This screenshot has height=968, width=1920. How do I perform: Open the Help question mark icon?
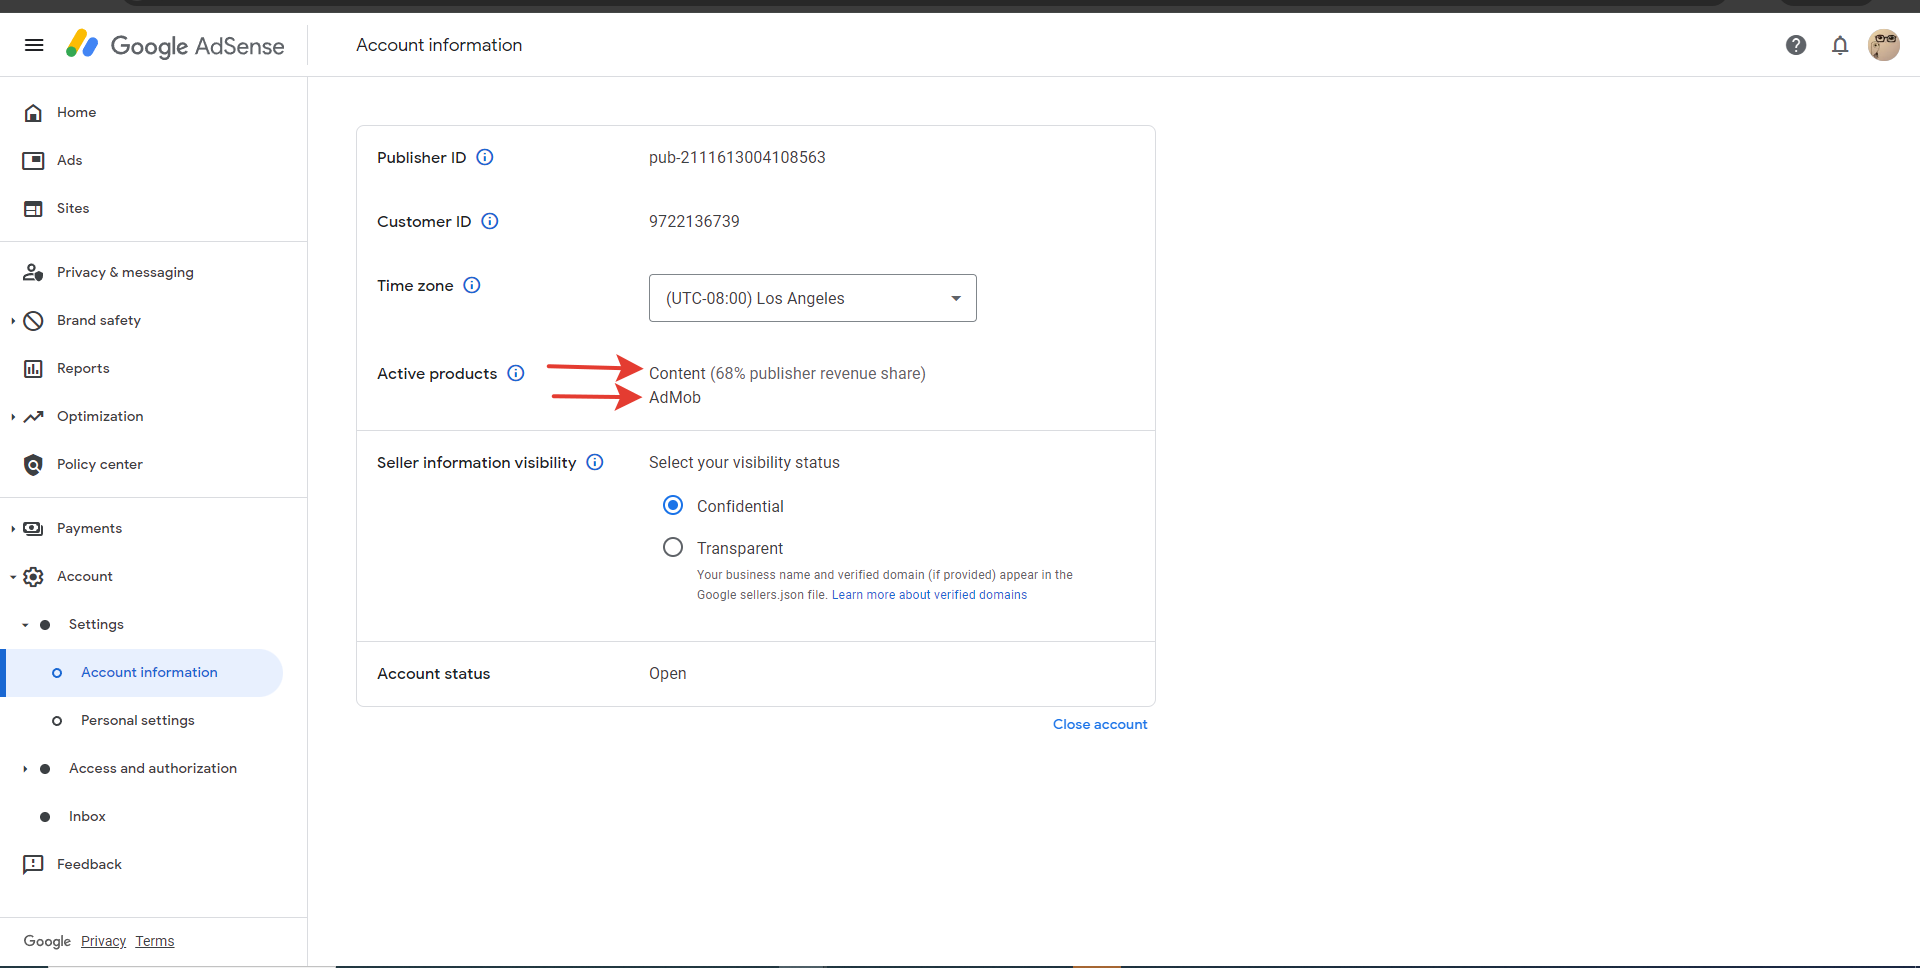pyautogui.click(x=1796, y=45)
